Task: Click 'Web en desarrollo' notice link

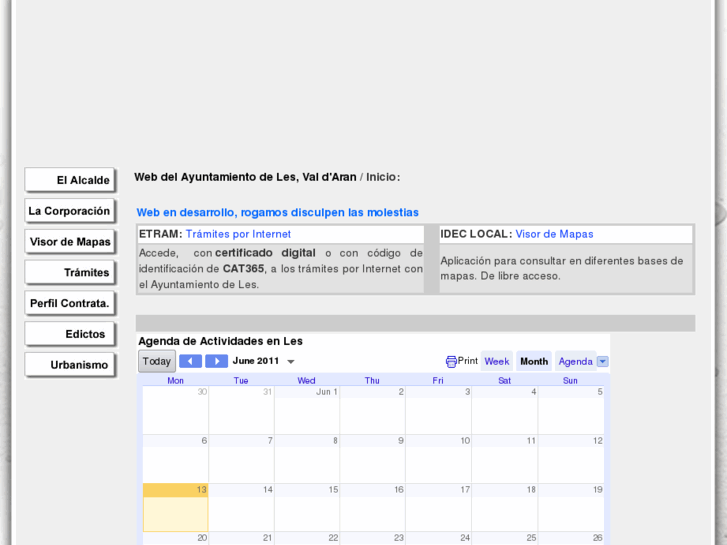Action: click(277, 212)
